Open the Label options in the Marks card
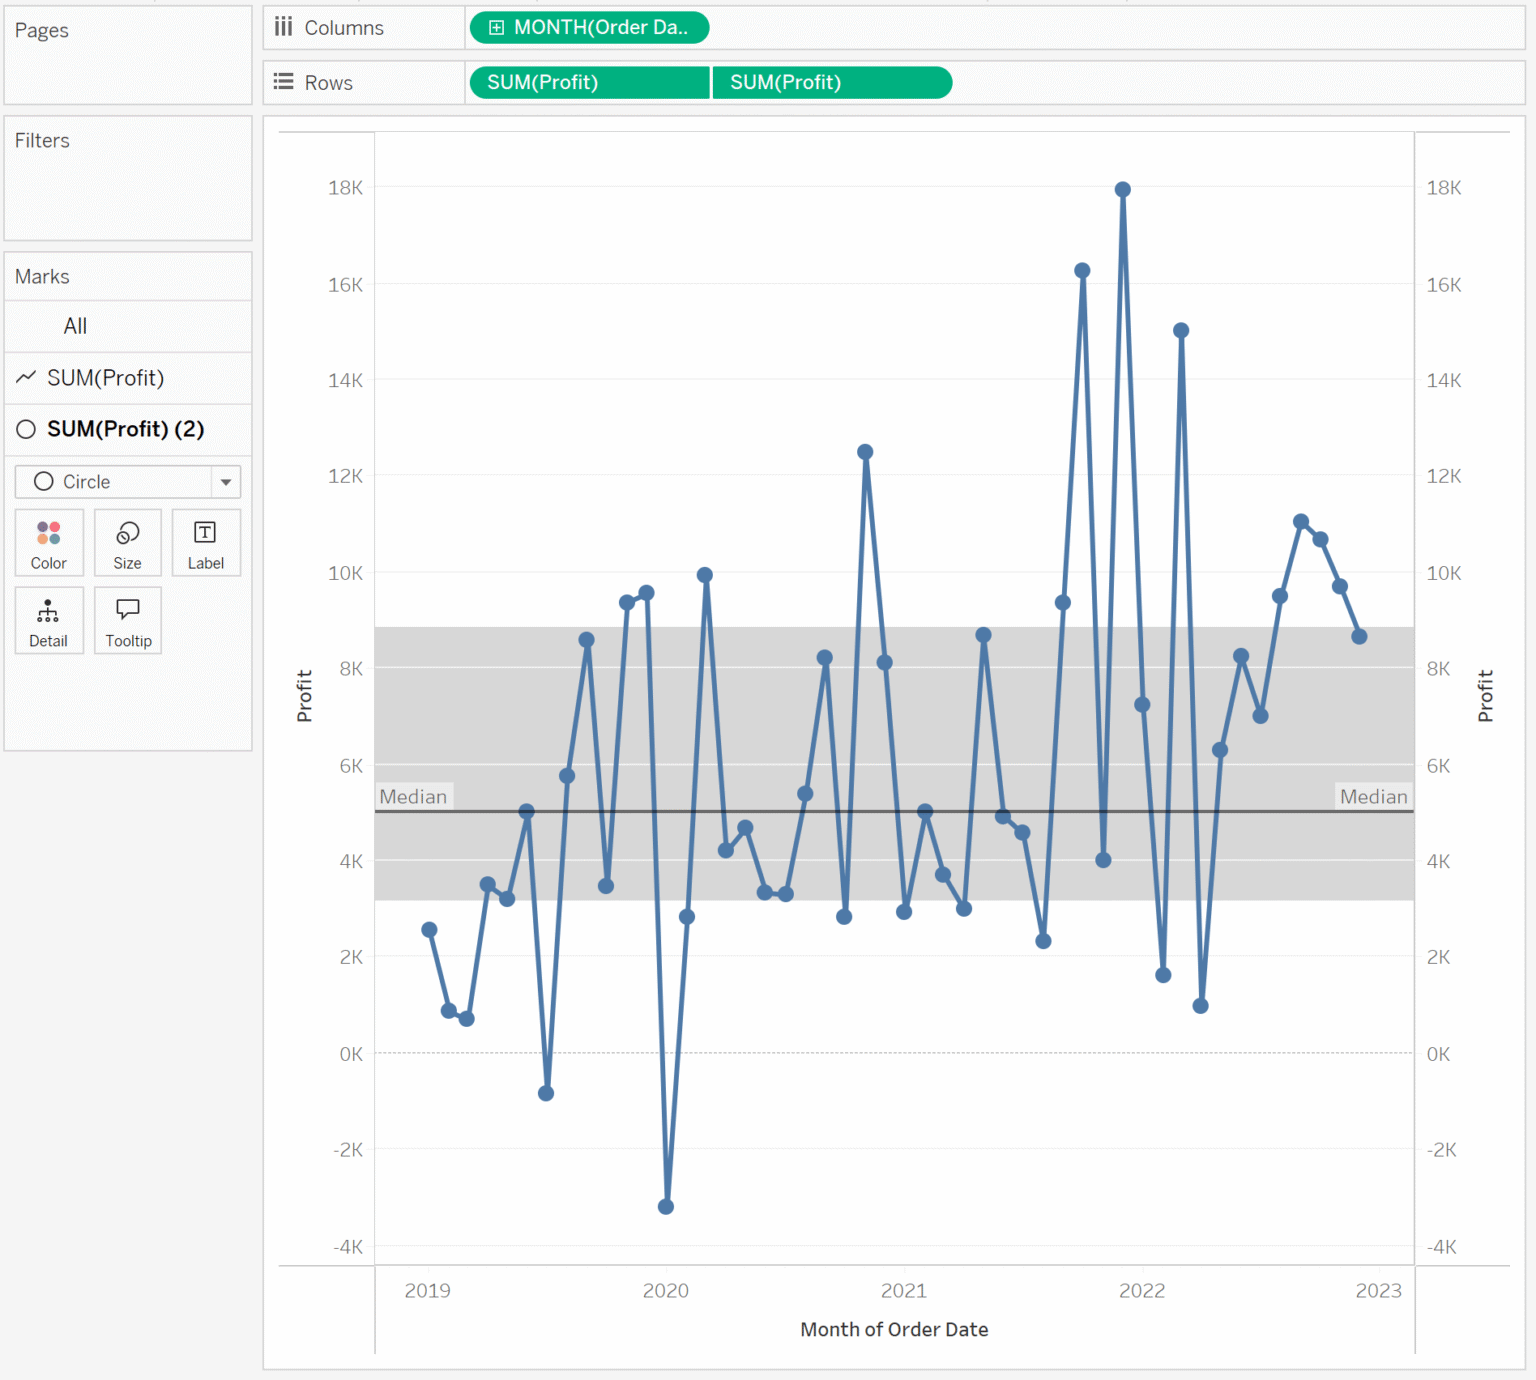 click(x=206, y=543)
